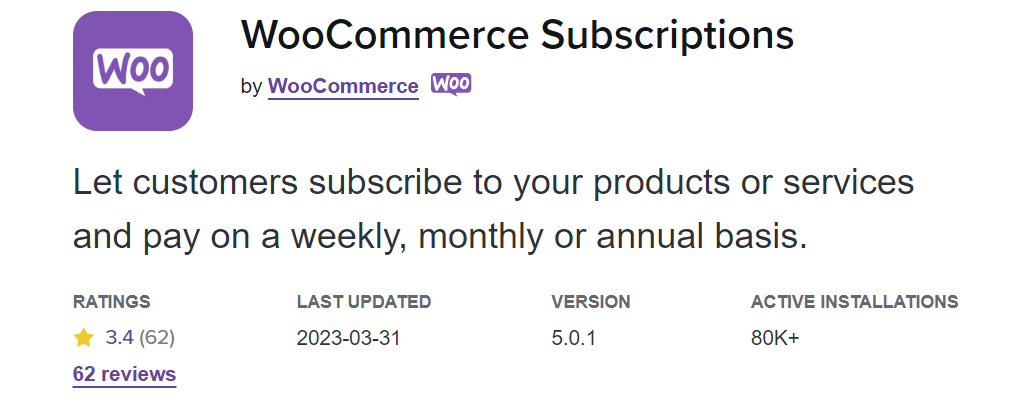The width and height of the screenshot is (1011, 403).
Task: Click the 2023-03-31 update date
Action: point(348,338)
